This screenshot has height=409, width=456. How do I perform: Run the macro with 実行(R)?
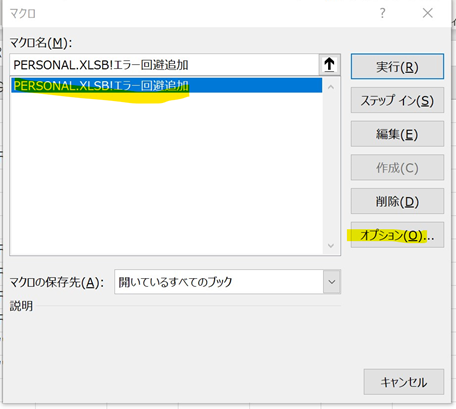pyautogui.click(x=397, y=67)
